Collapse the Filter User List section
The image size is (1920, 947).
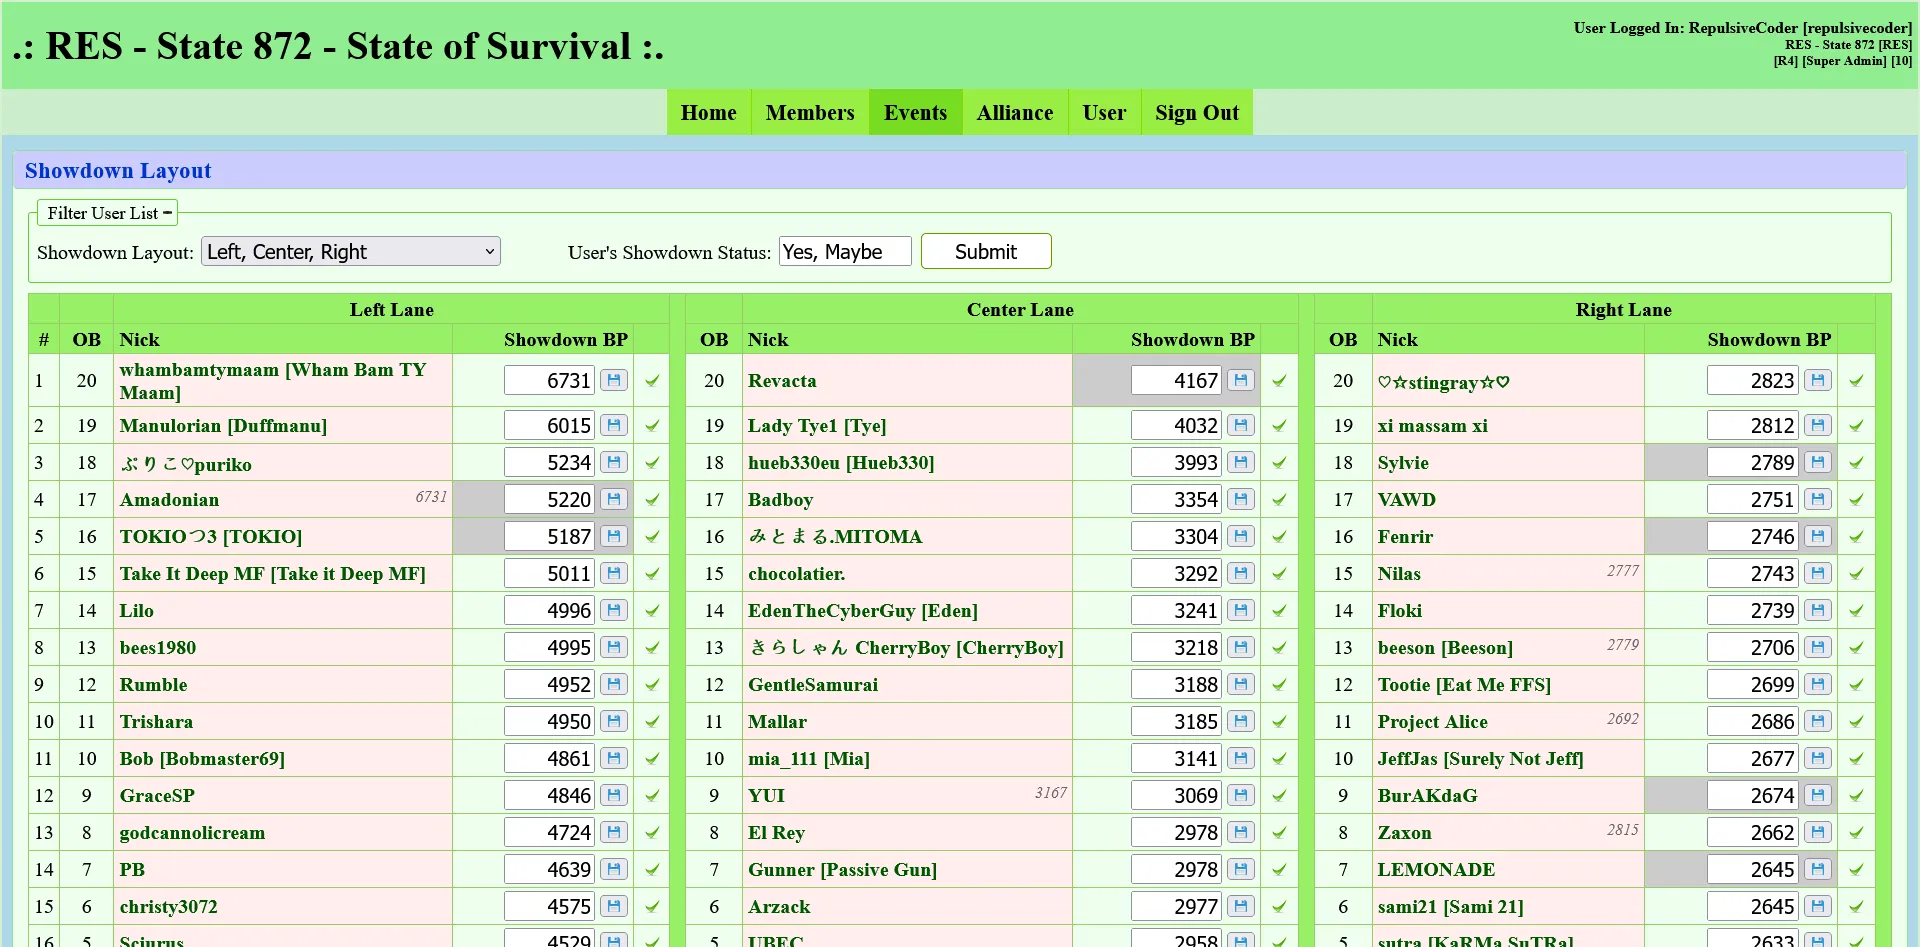109,213
